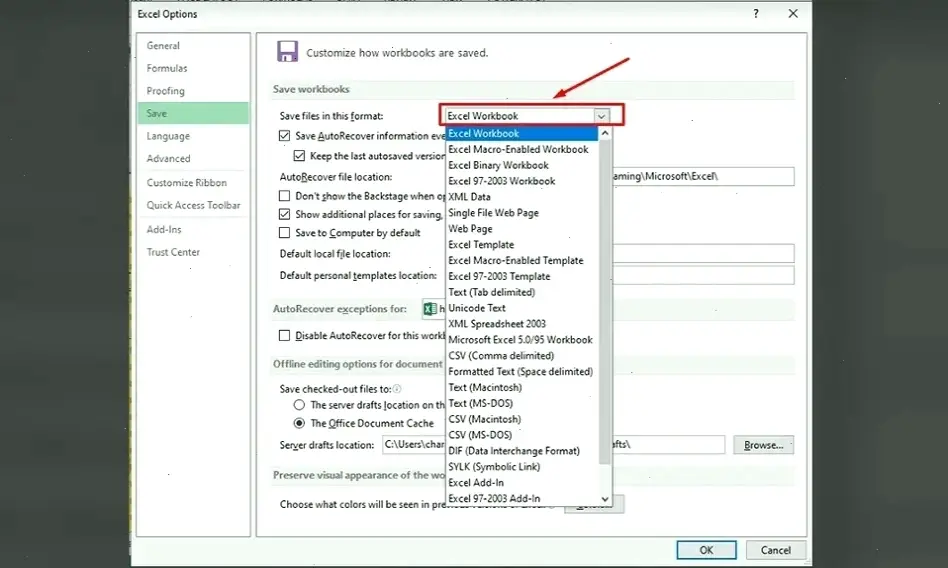This screenshot has height=568, width=948.
Task: Open the Advanced options category
Action: 193,158
